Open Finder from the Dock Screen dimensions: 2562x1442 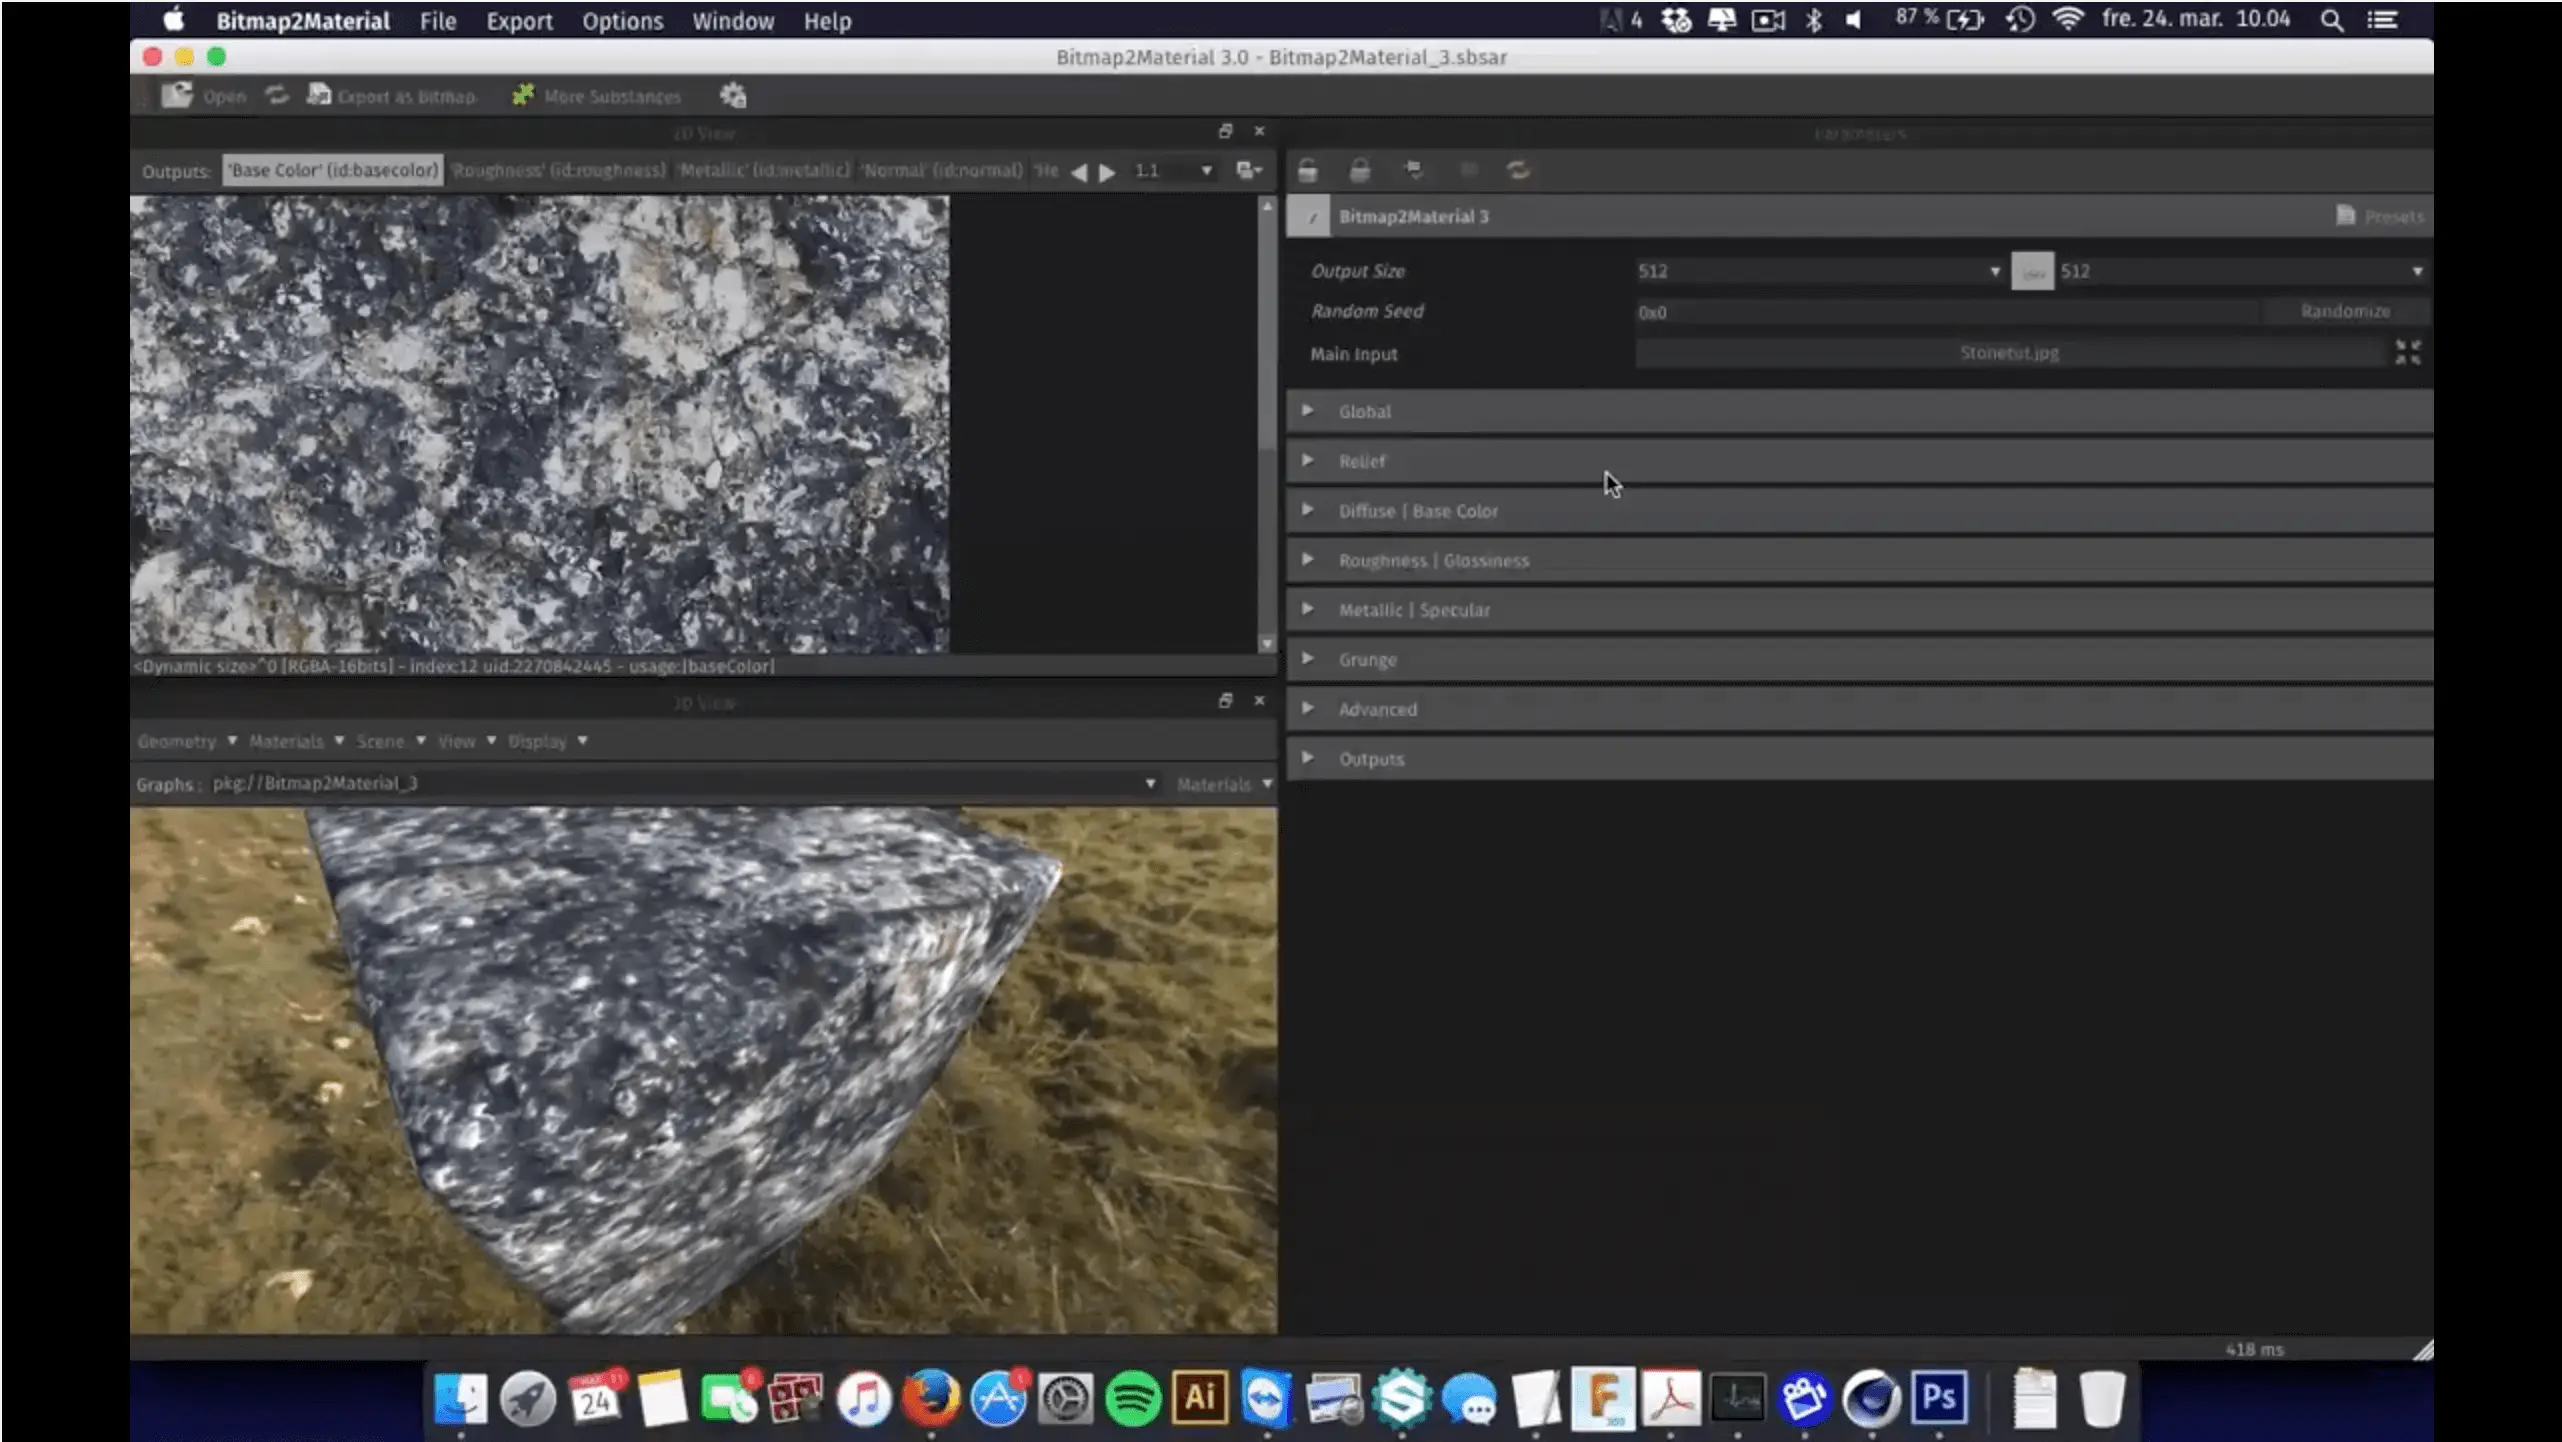pyautogui.click(x=460, y=1397)
